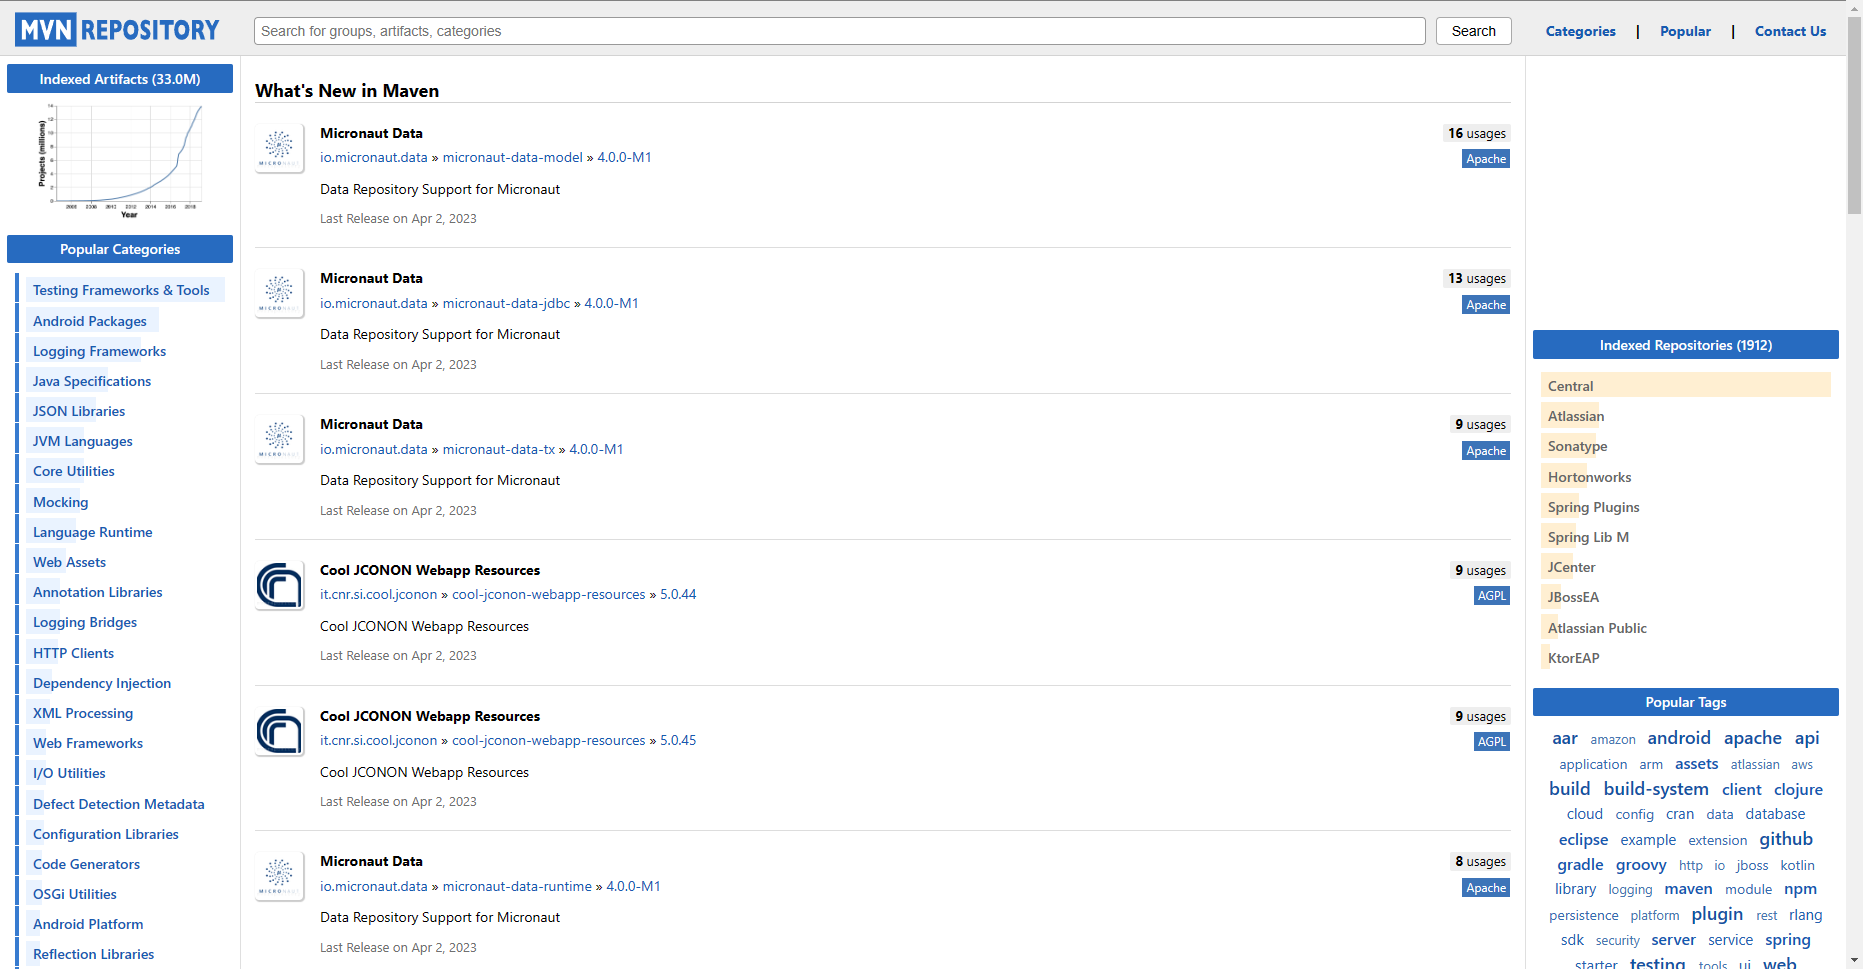Open Java Specifications category
Image resolution: width=1863 pixels, height=969 pixels.
tap(92, 381)
